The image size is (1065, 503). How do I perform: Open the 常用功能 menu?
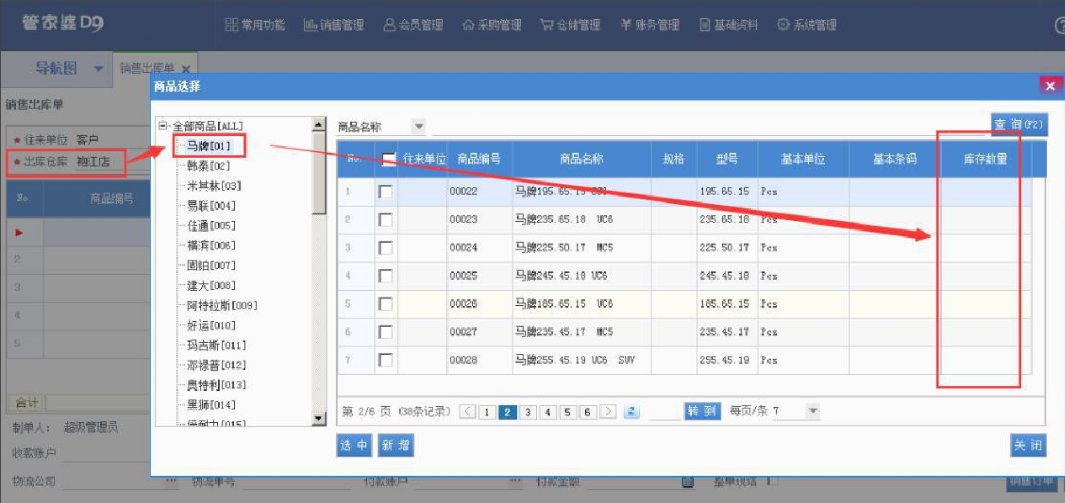255,25
